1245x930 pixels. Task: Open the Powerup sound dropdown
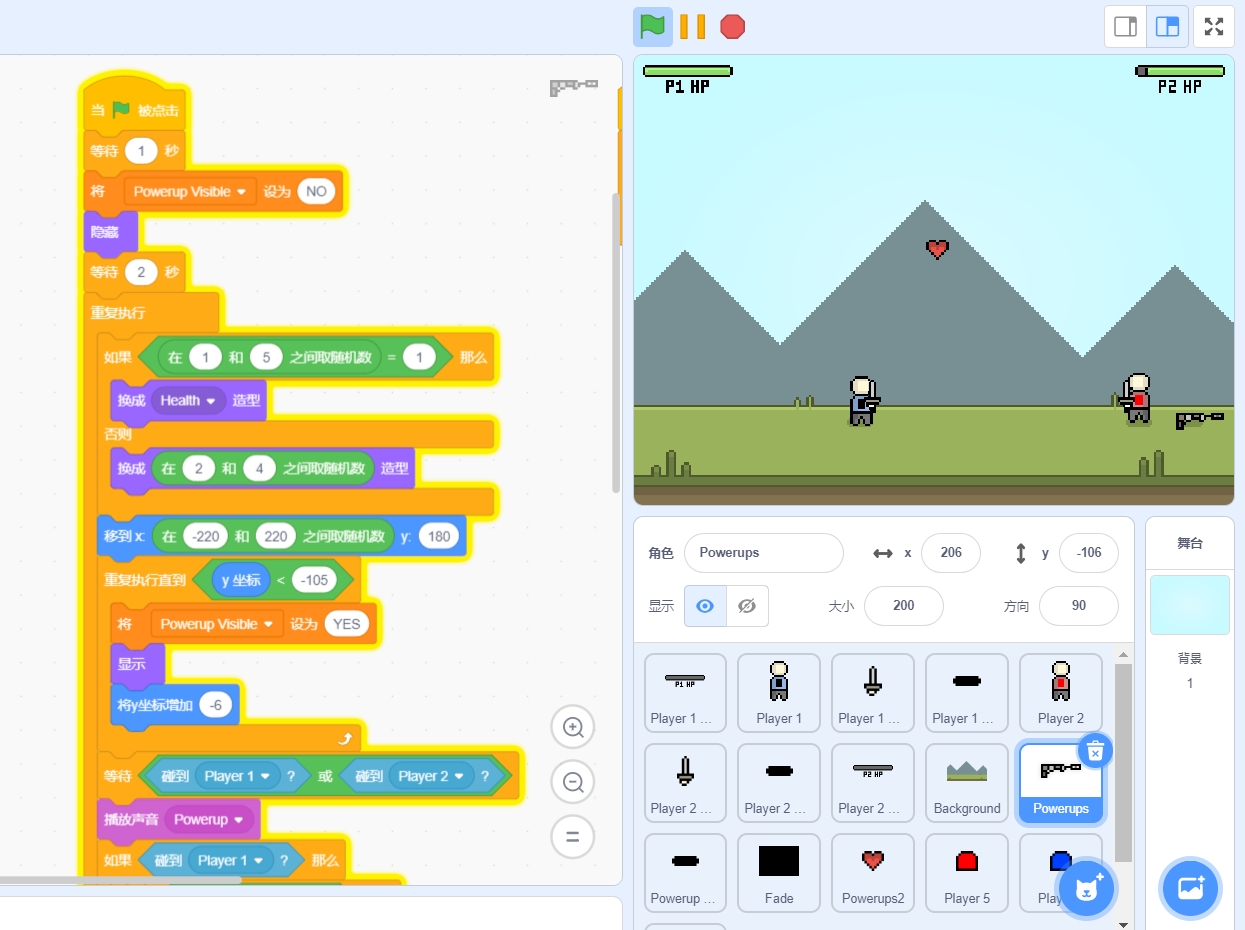click(210, 819)
